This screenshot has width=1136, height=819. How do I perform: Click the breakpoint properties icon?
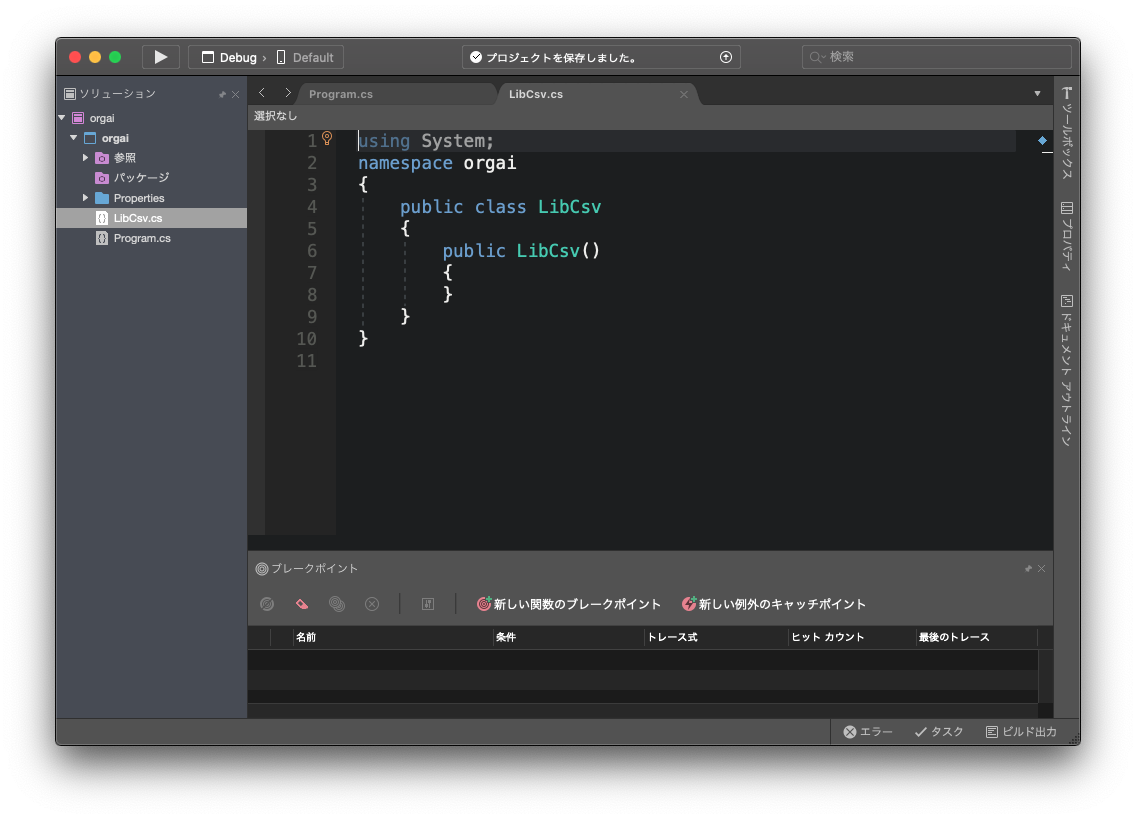[428, 604]
